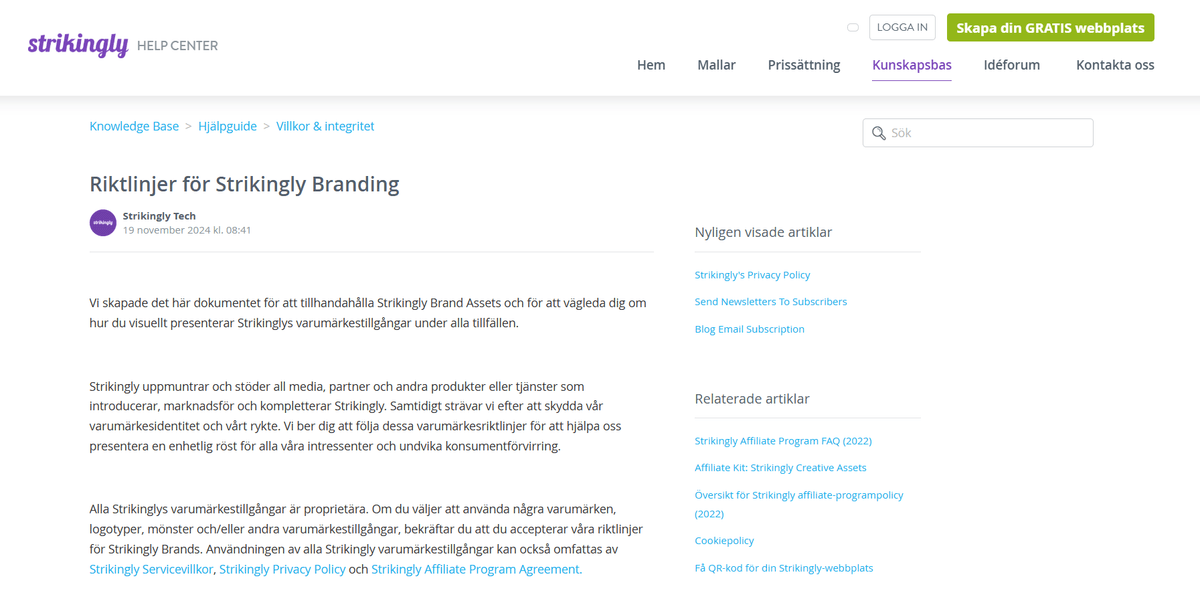Click Skapa din GRATIS webbplats button
Screen dimensions: 1200x605
tap(1050, 28)
